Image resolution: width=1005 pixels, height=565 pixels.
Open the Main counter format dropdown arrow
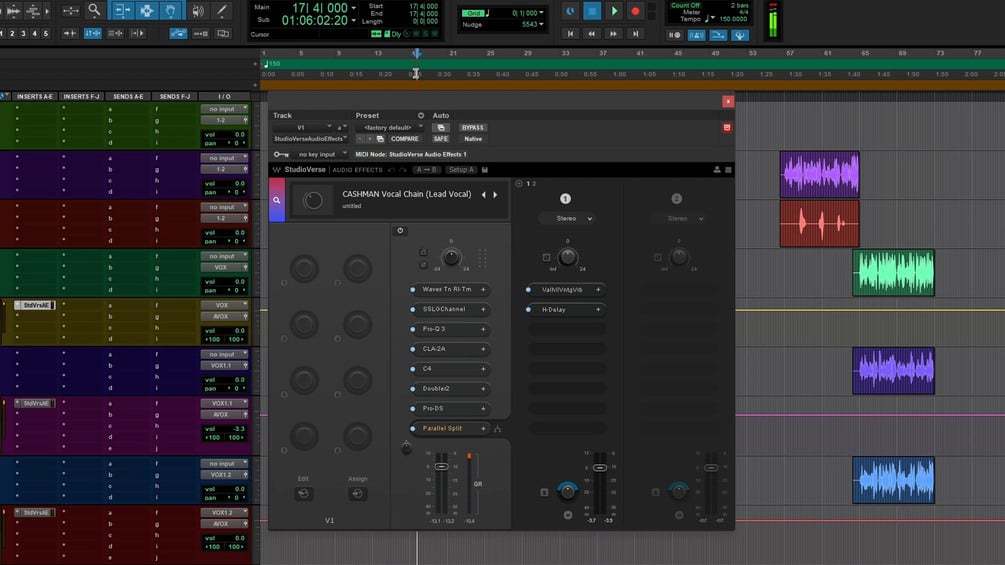(354, 8)
